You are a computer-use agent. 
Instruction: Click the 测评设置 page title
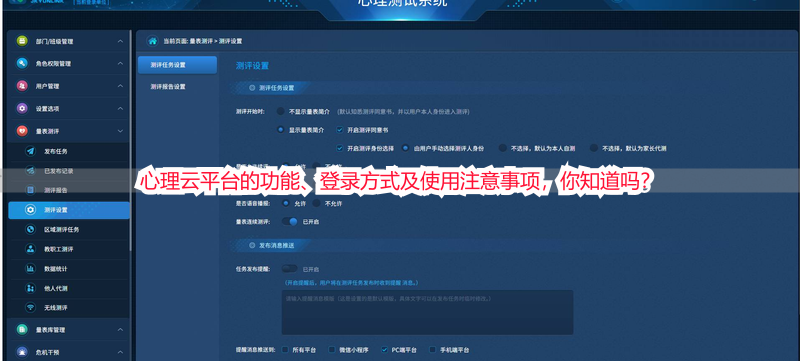coord(252,66)
